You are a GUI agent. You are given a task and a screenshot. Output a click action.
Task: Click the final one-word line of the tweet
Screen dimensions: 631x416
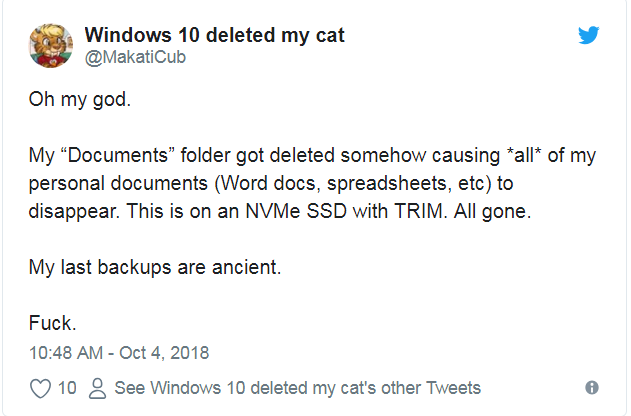[x=52, y=324]
